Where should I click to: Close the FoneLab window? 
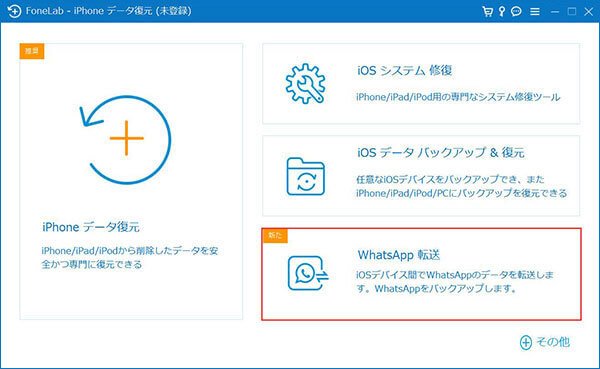coord(589,12)
